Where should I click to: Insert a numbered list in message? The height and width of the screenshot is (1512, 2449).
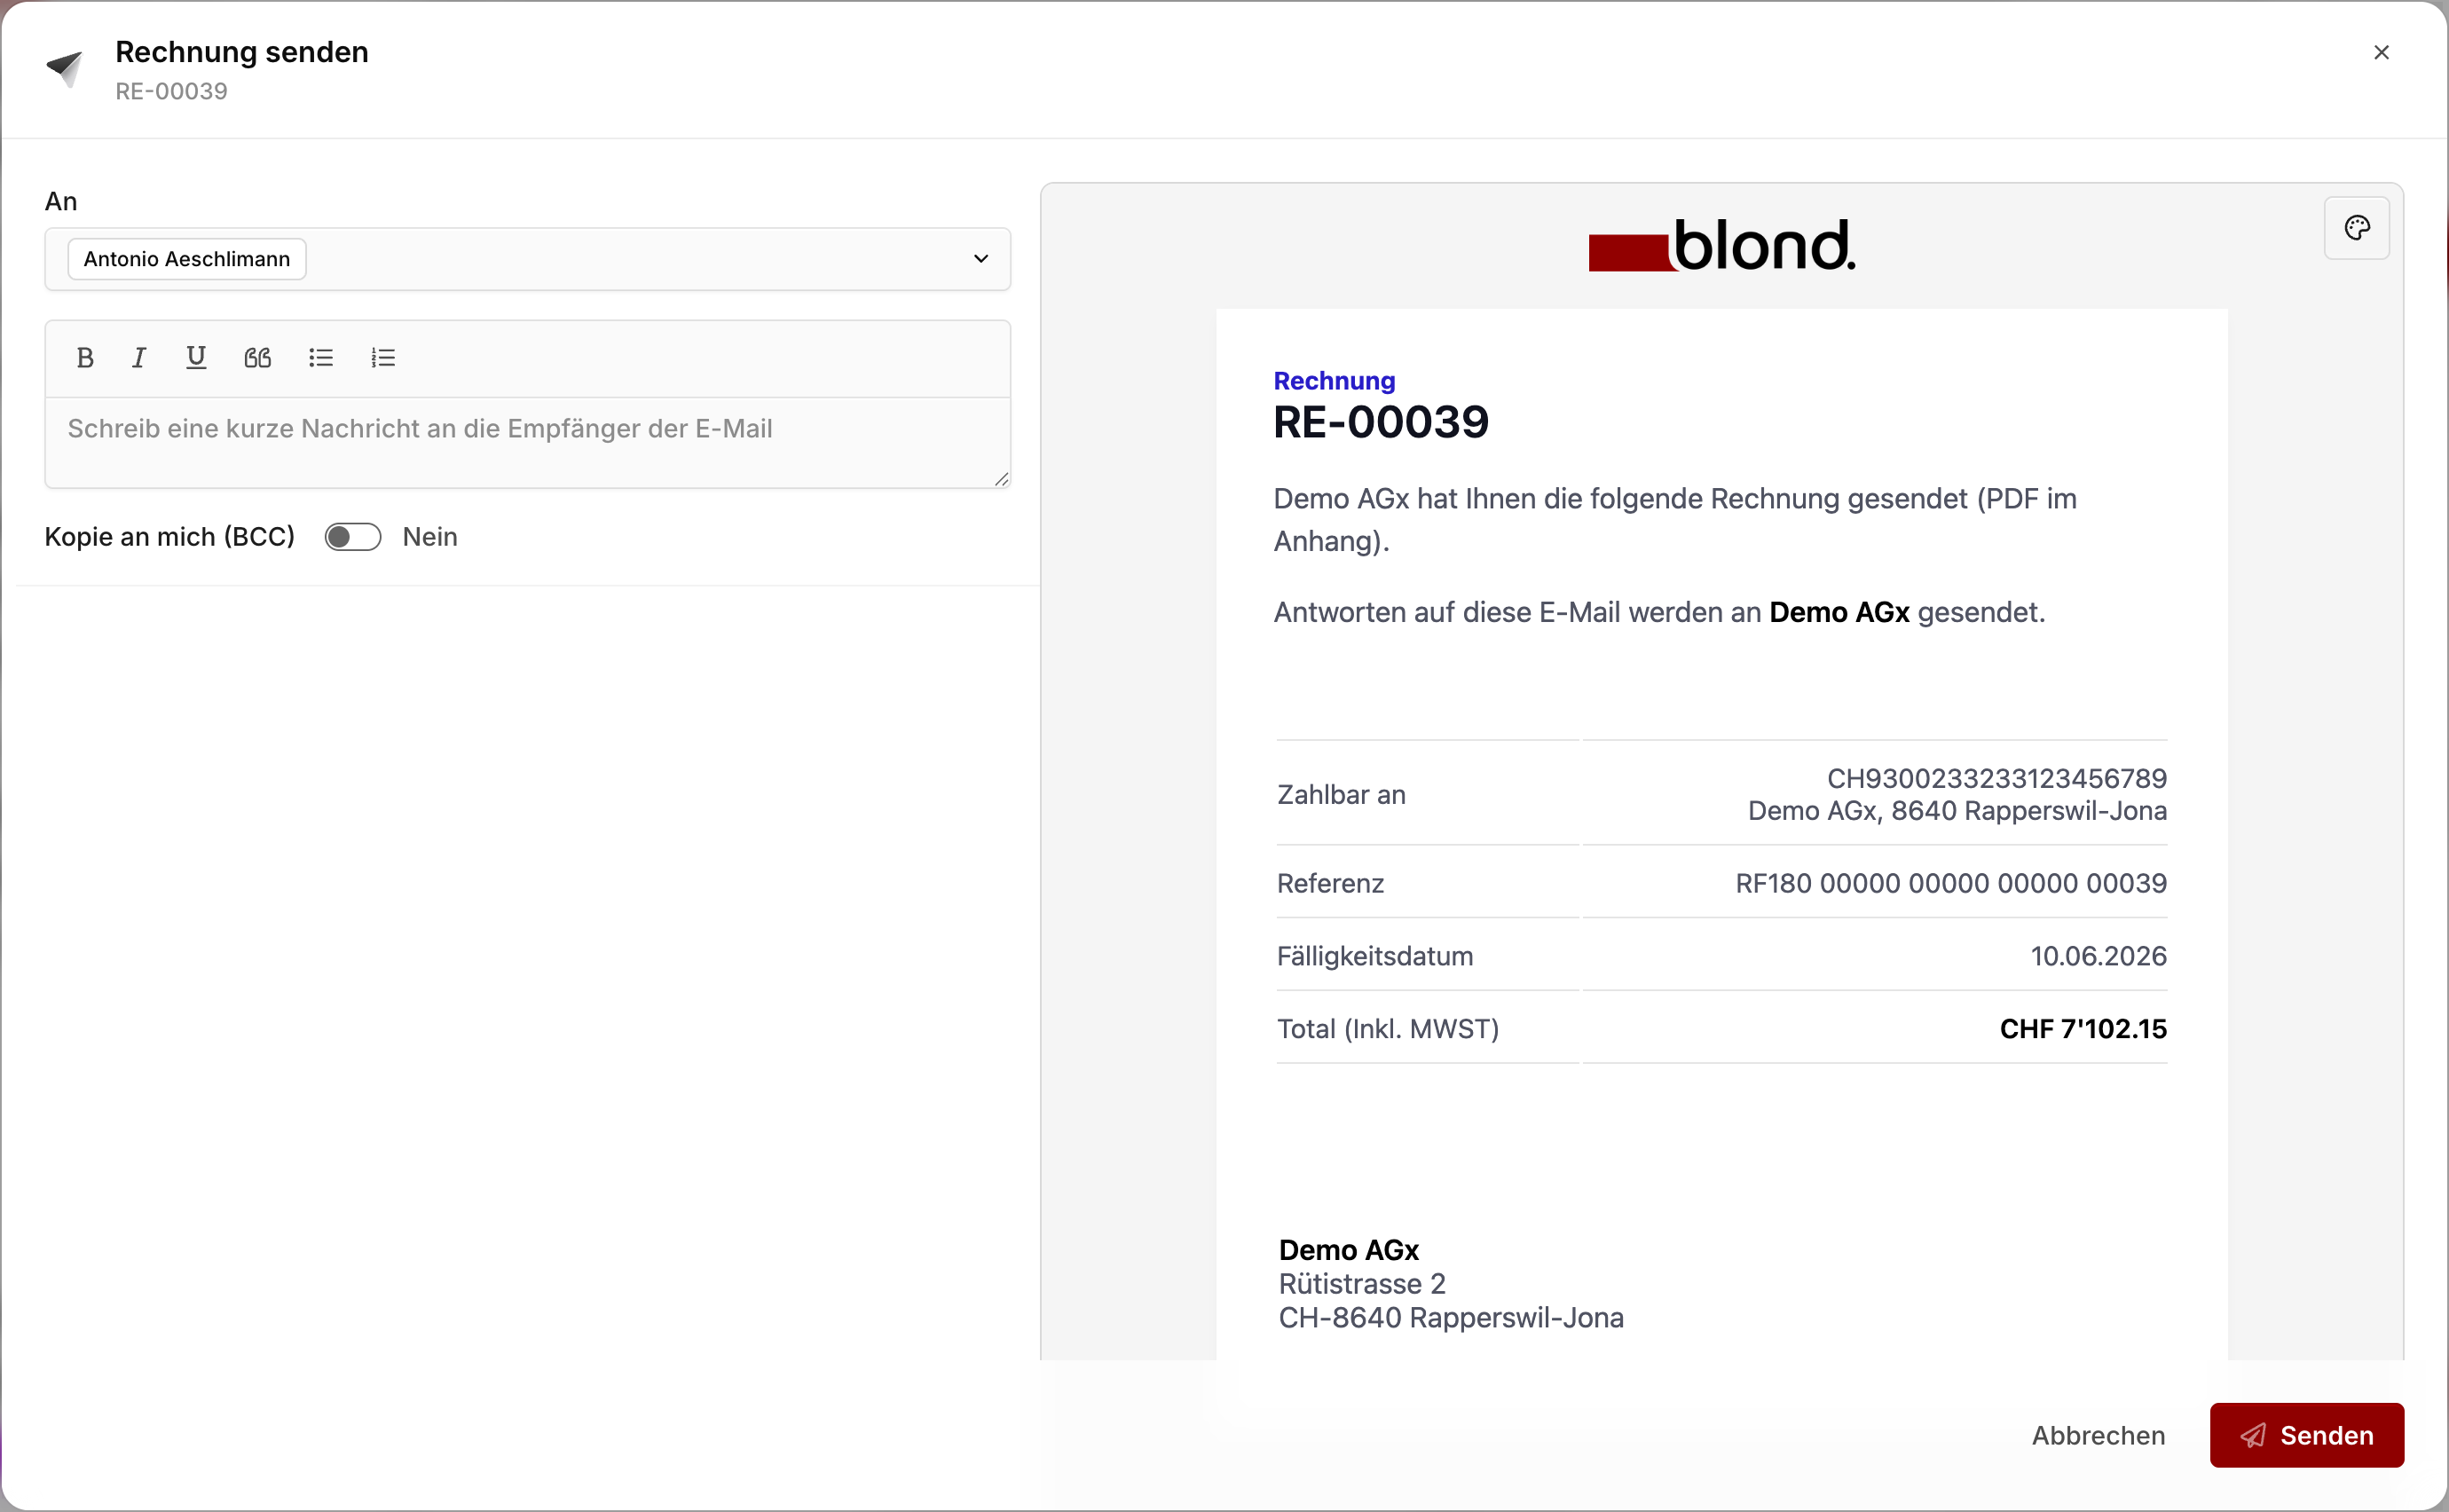[x=383, y=358]
